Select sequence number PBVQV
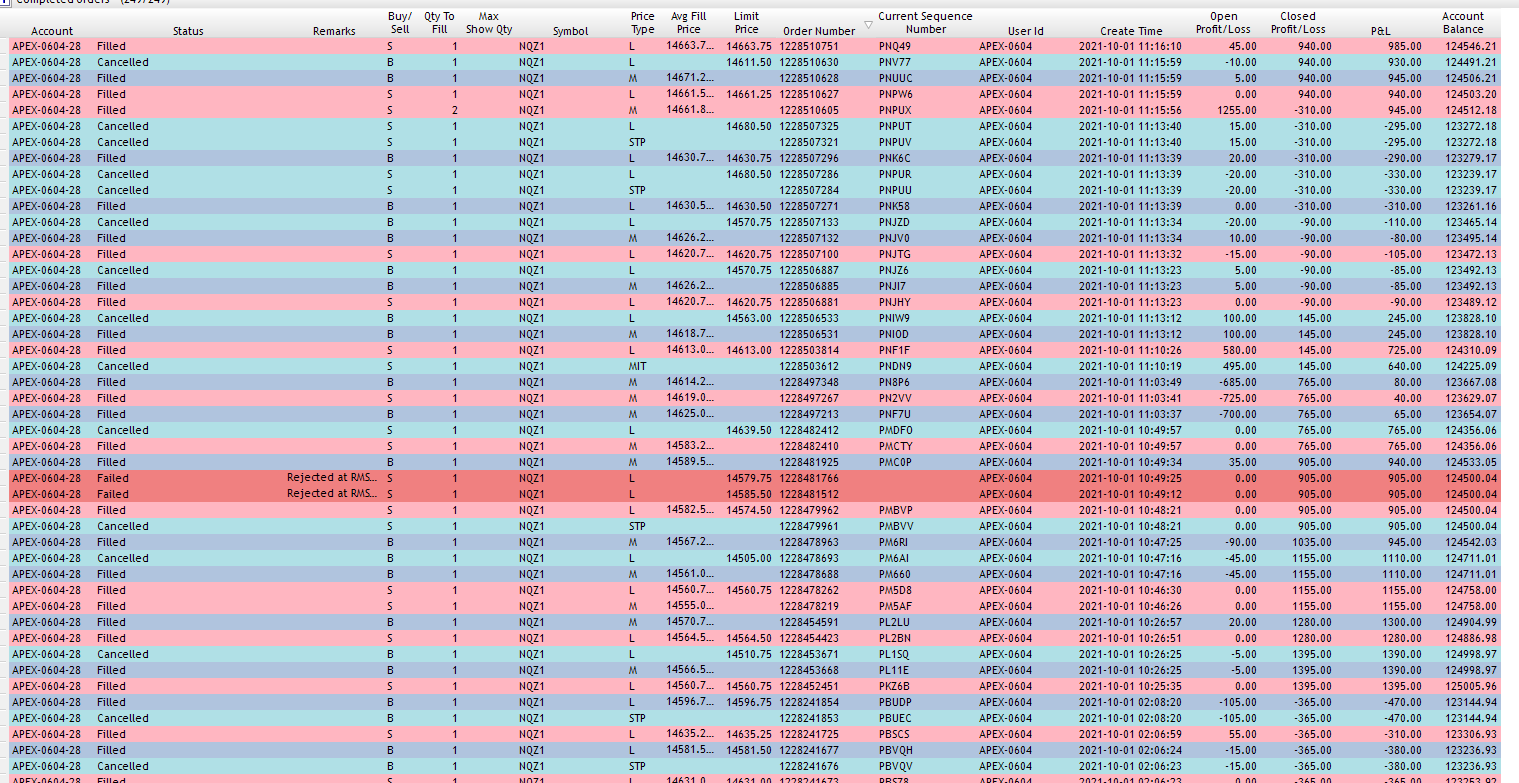This screenshot has height=783, width=1519. pos(895,766)
